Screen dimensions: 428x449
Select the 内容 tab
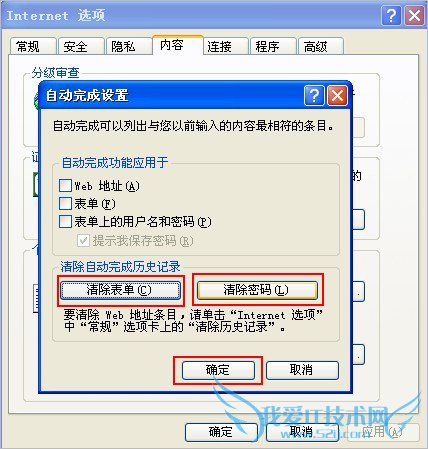point(178,45)
